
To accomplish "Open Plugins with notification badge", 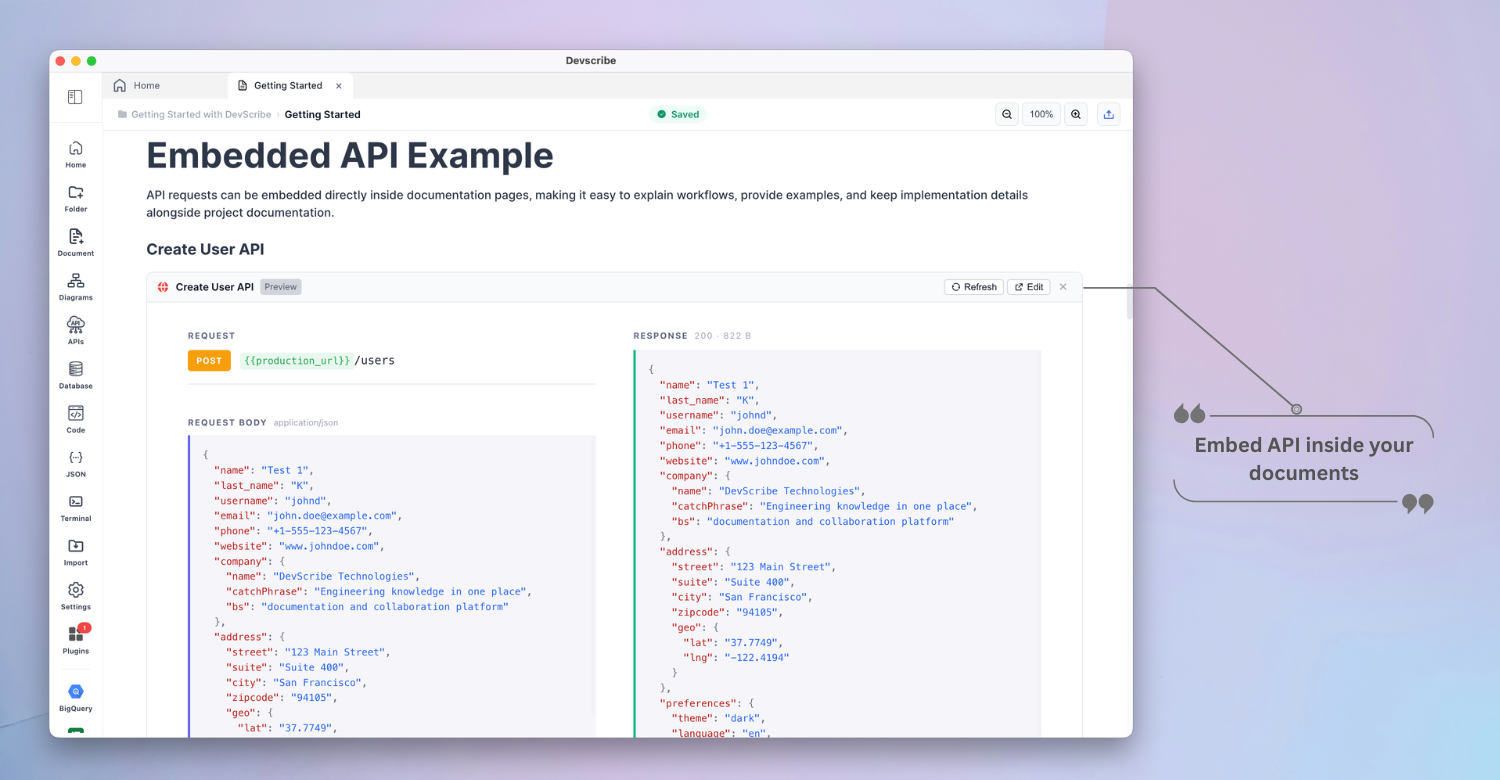I will [x=76, y=639].
